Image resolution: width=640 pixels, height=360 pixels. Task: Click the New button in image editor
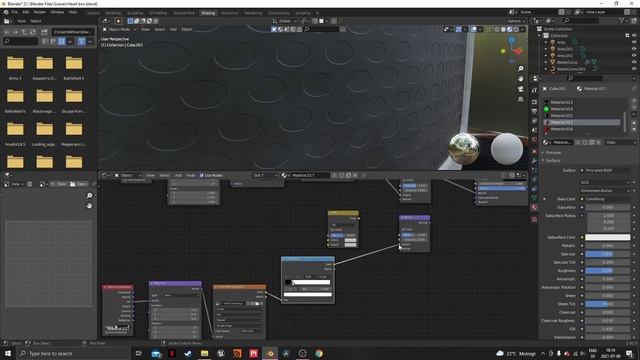pos(59,184)
